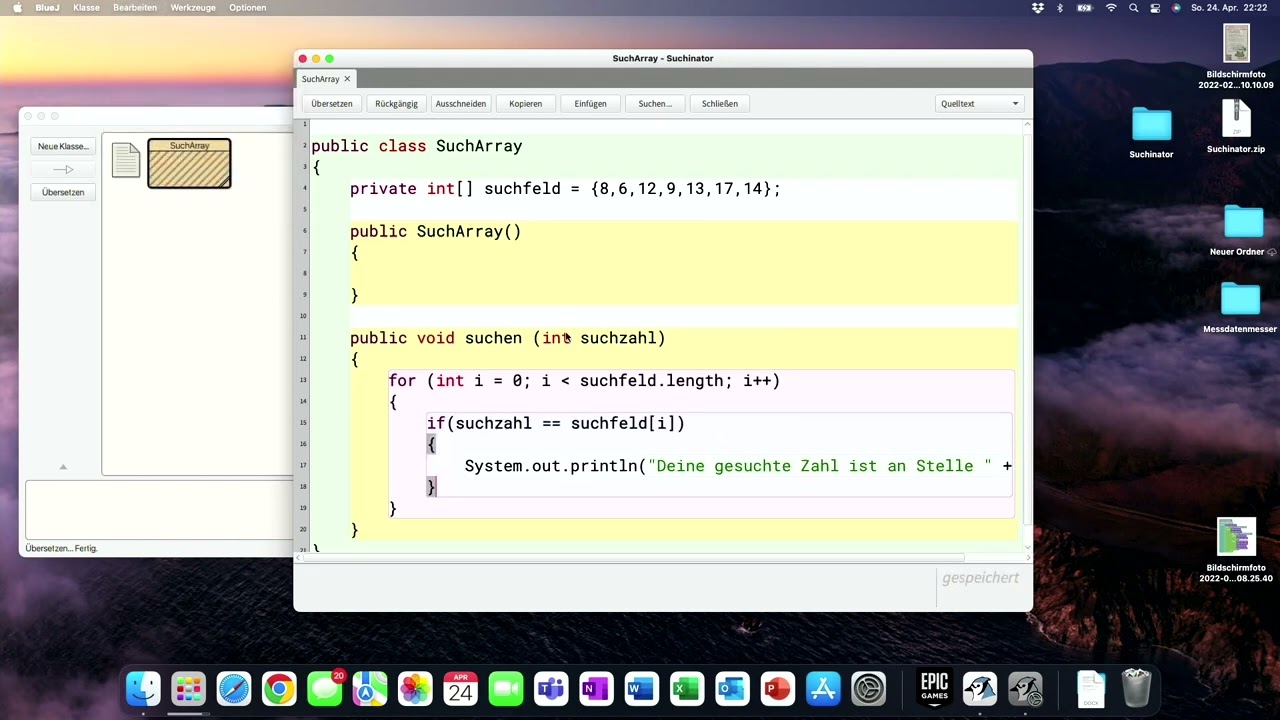
Task: Open the README note icon
Action: pyautogui.click(x=126, y=160)
